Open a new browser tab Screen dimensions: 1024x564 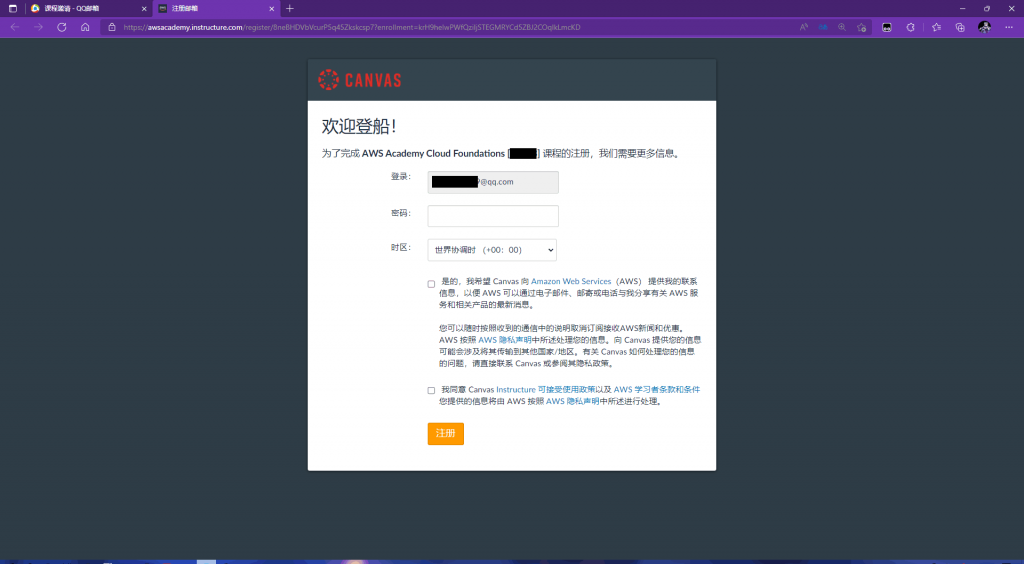click(290, 8)
